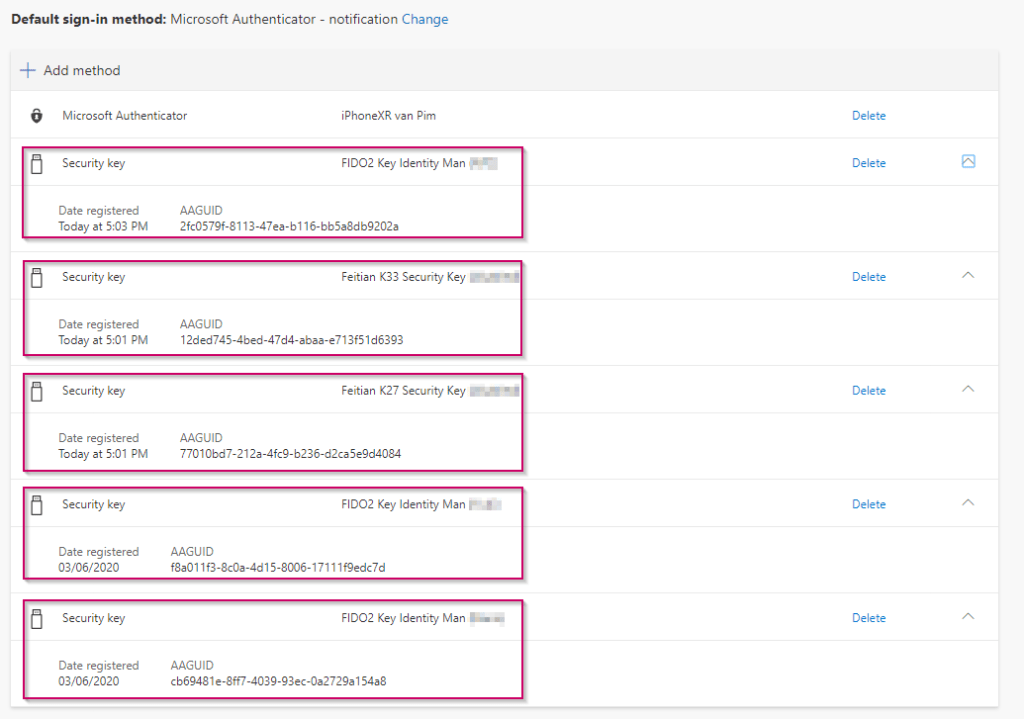Collapse details of the key with AAGUID f8a011f3

pyautogui.click(x=967, y=503)
